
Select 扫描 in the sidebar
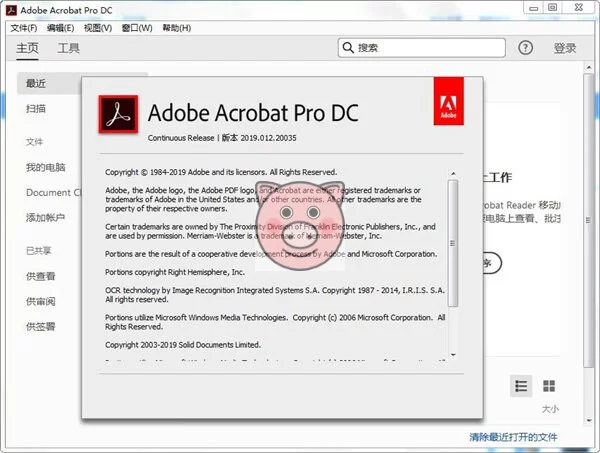36,109
